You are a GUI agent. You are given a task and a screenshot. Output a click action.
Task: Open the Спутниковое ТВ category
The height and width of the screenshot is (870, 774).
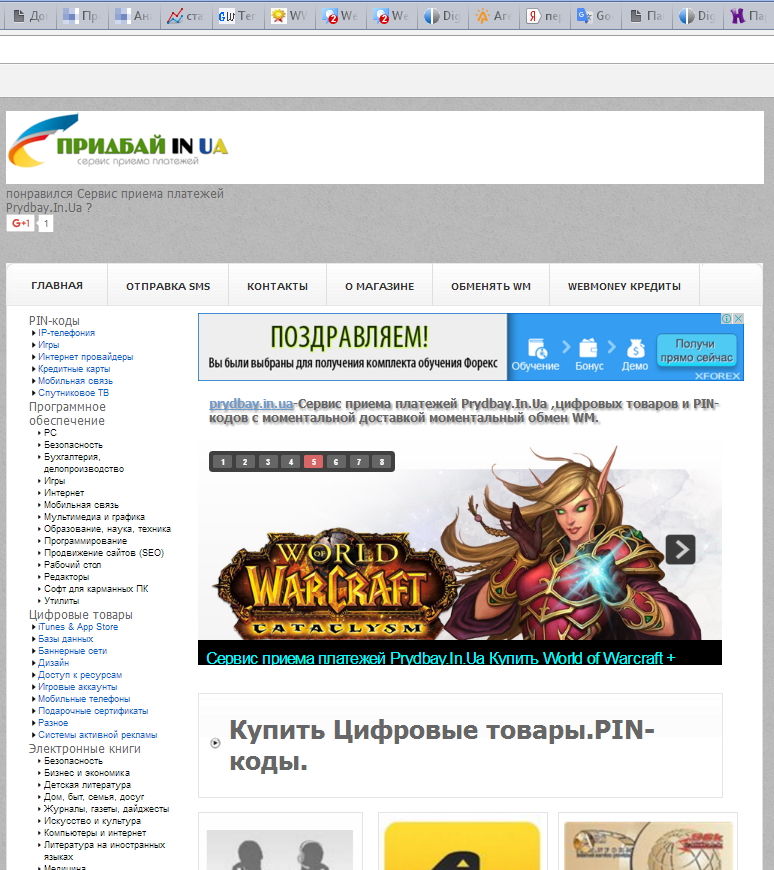73,393
